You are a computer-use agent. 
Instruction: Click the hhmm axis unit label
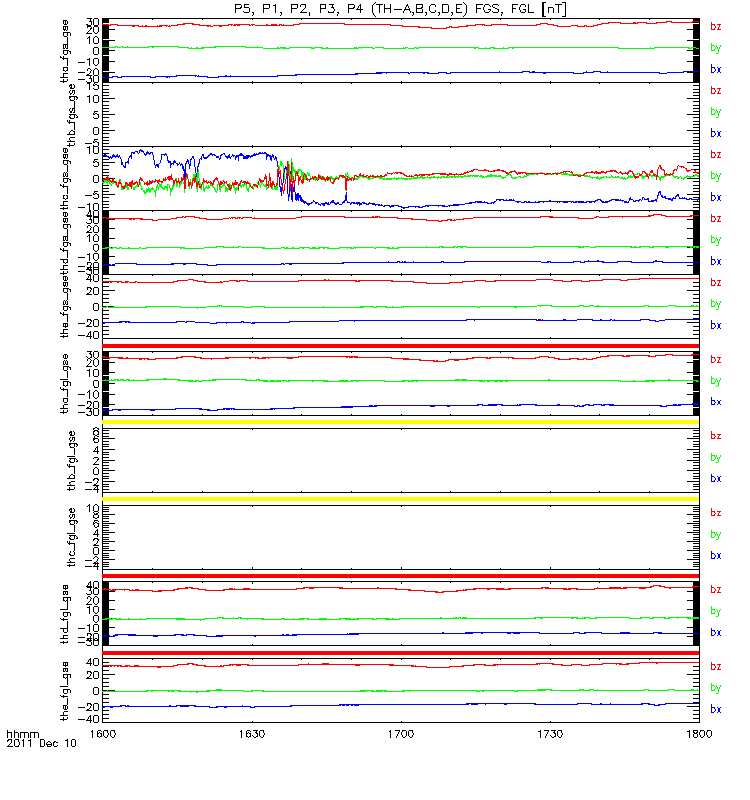22,734
